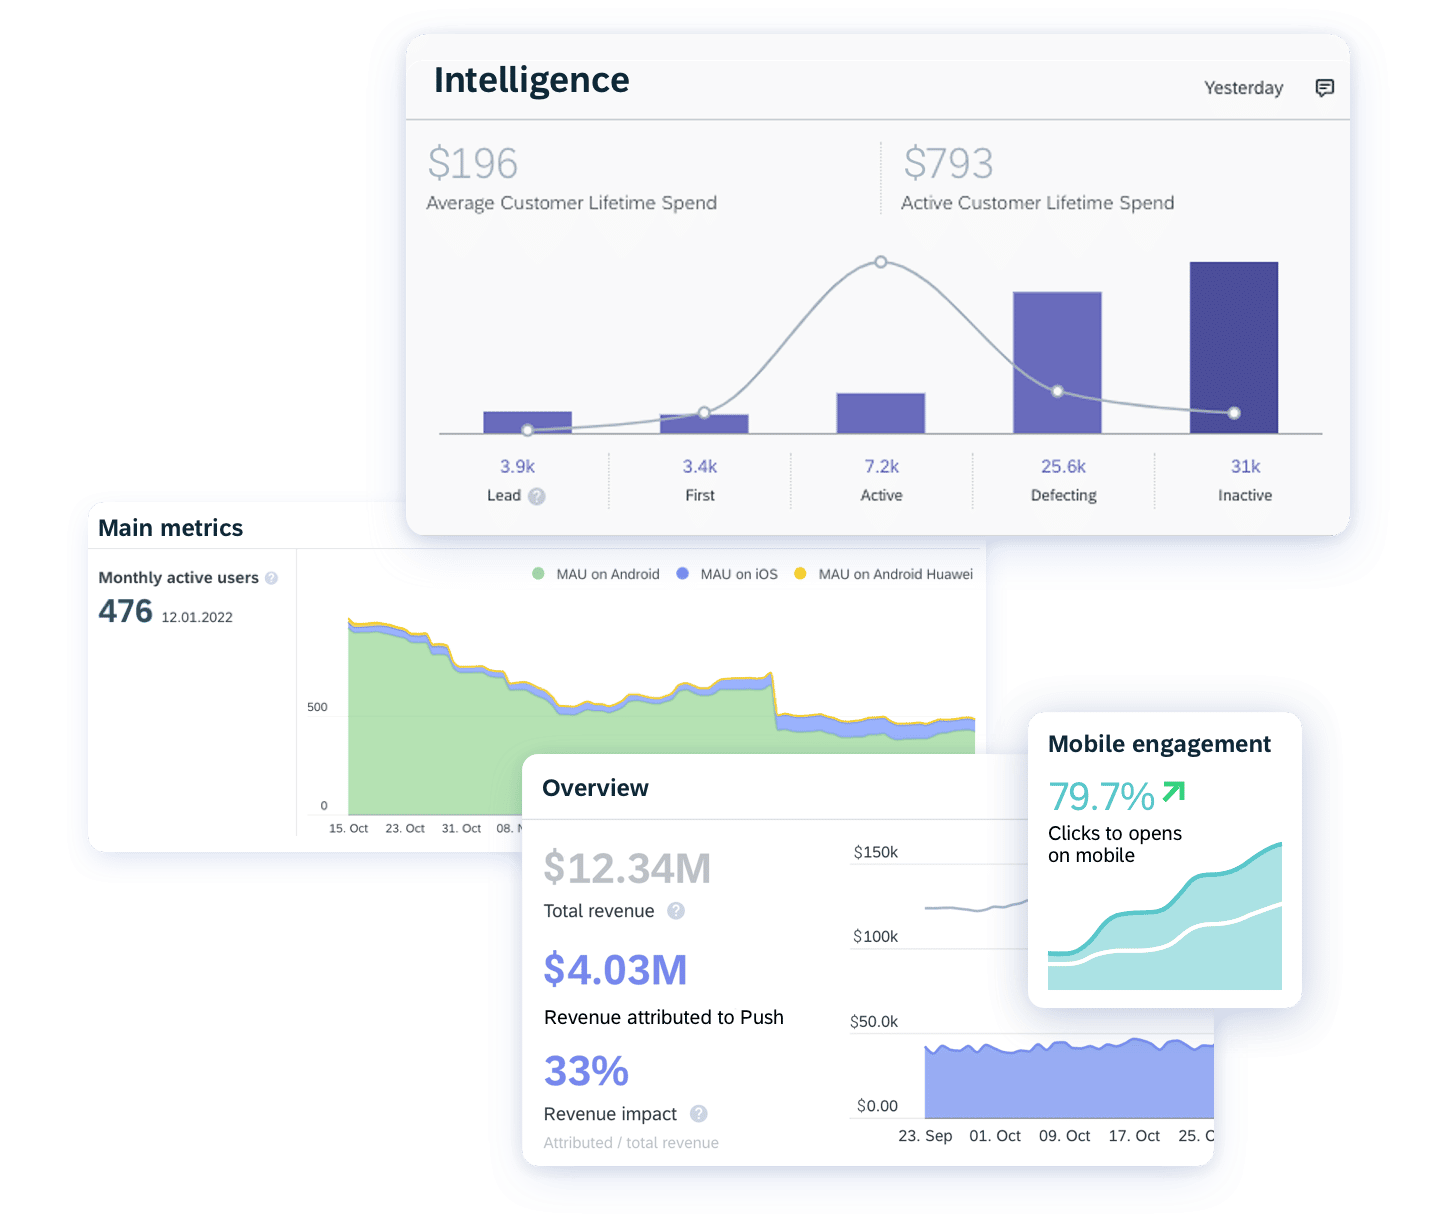Click the 23. Sep axis label

pyautogui.click(x=925, y=1136)
